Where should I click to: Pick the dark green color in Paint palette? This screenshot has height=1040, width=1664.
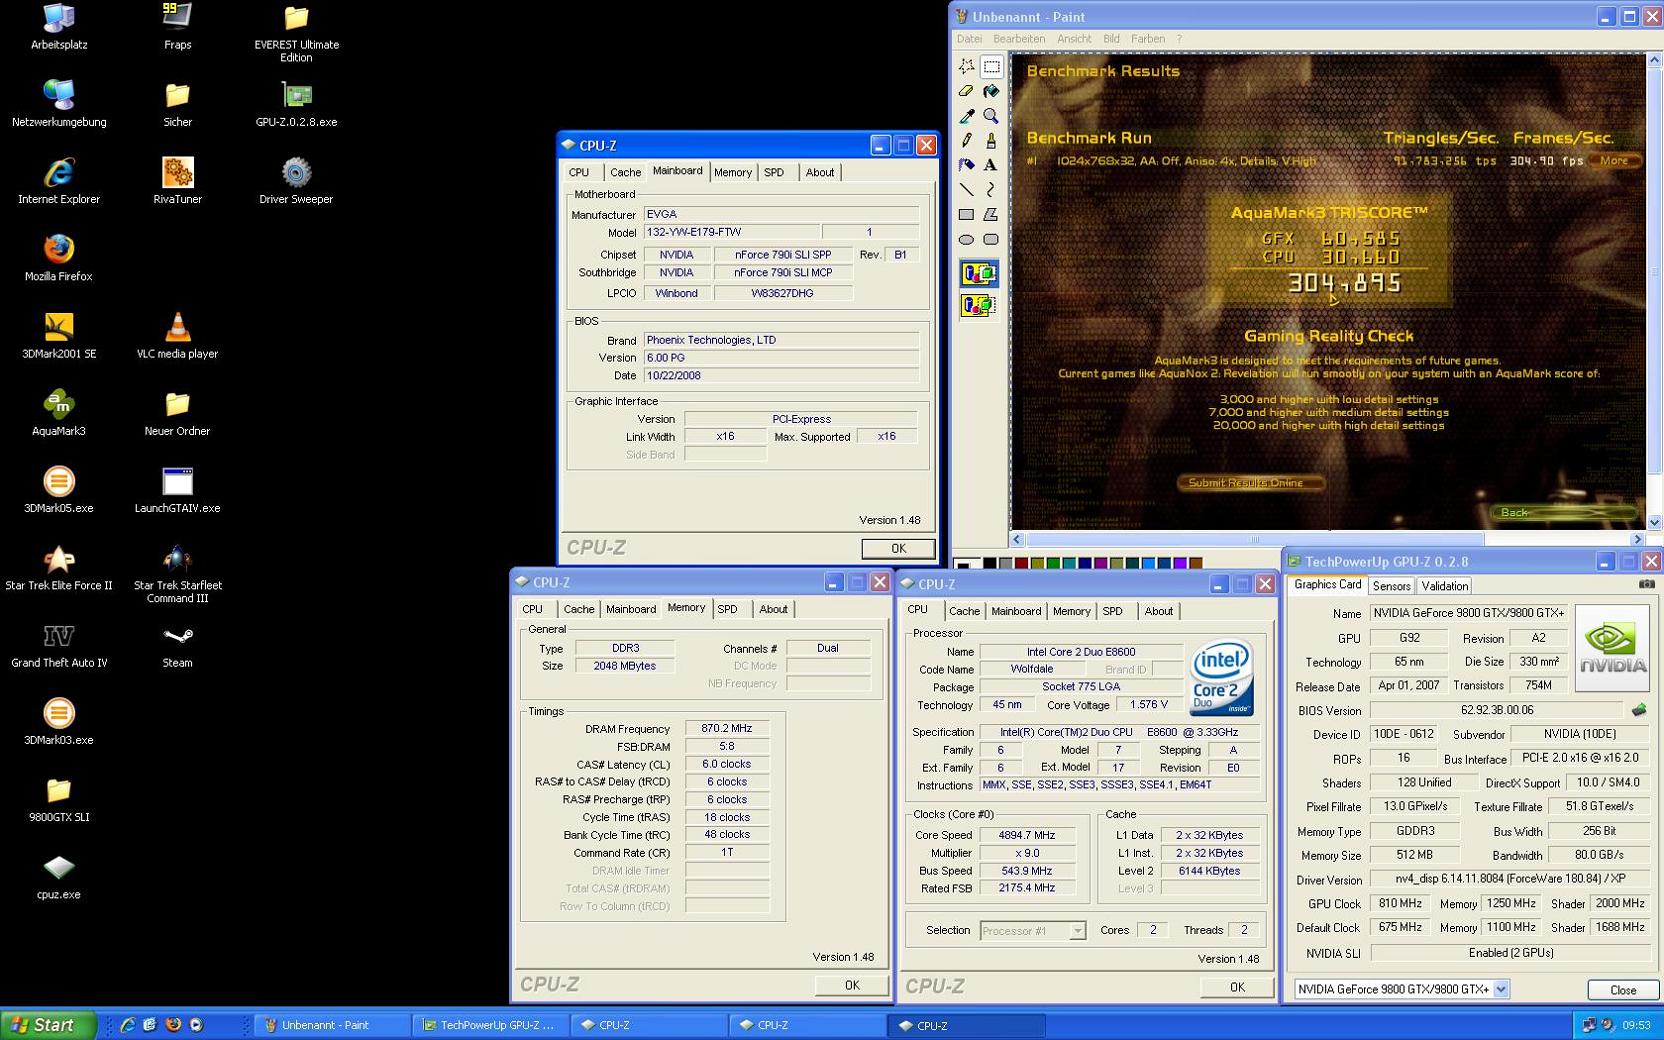1053,564
